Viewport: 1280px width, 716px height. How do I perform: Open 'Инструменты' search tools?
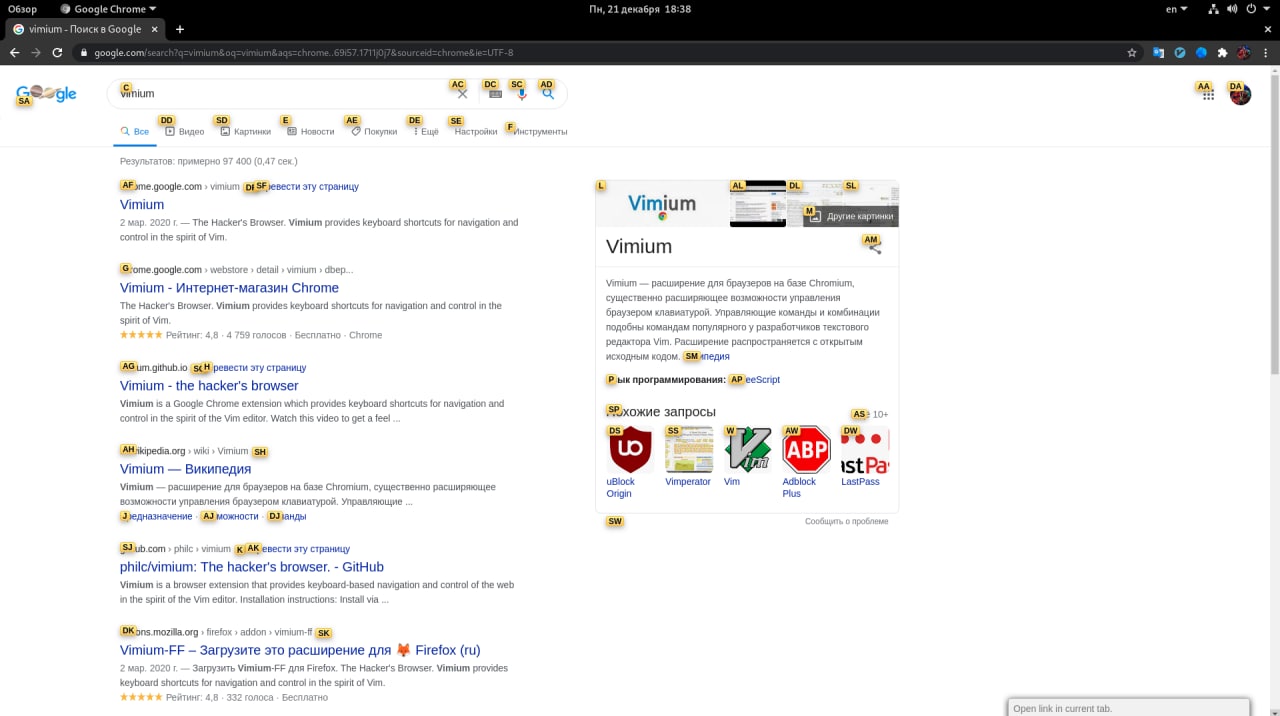click(x=540, y=131)
